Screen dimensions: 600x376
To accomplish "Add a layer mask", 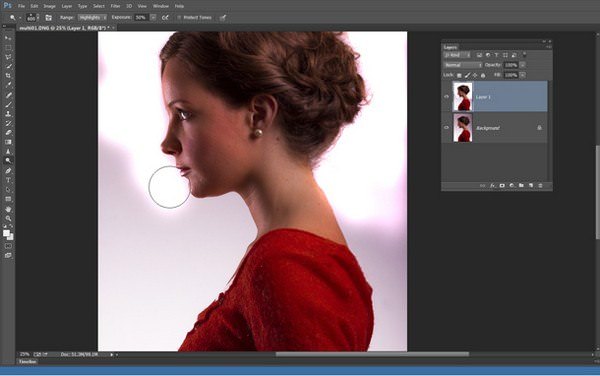I will pyautogui.click(x=502, y=186).
